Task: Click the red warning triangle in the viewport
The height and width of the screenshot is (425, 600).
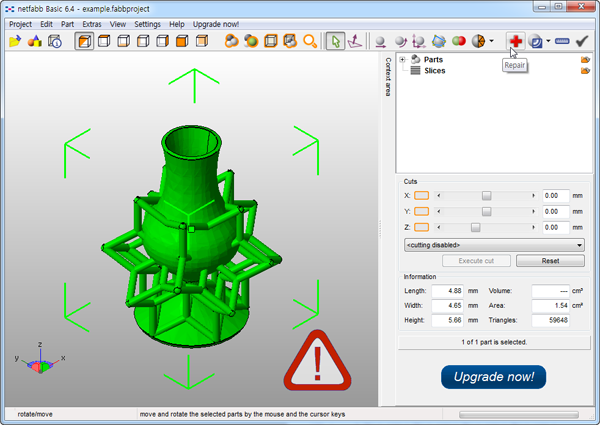Action: (317, 361)
